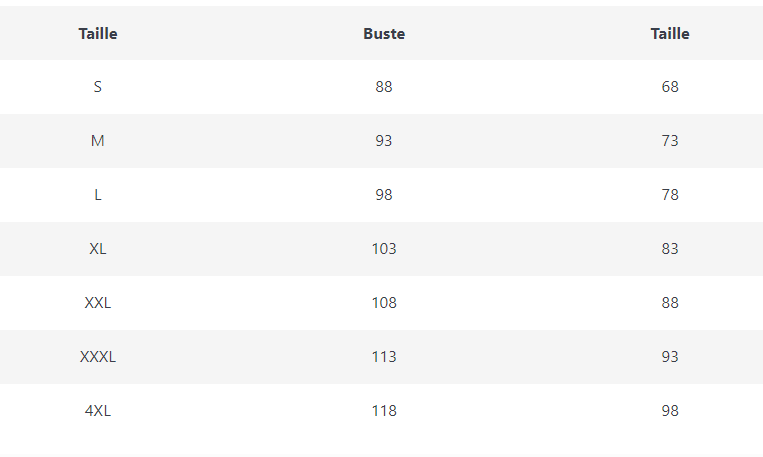
Task: Select the M size cell
Action: pyautogui.click(x=98, y=141)
